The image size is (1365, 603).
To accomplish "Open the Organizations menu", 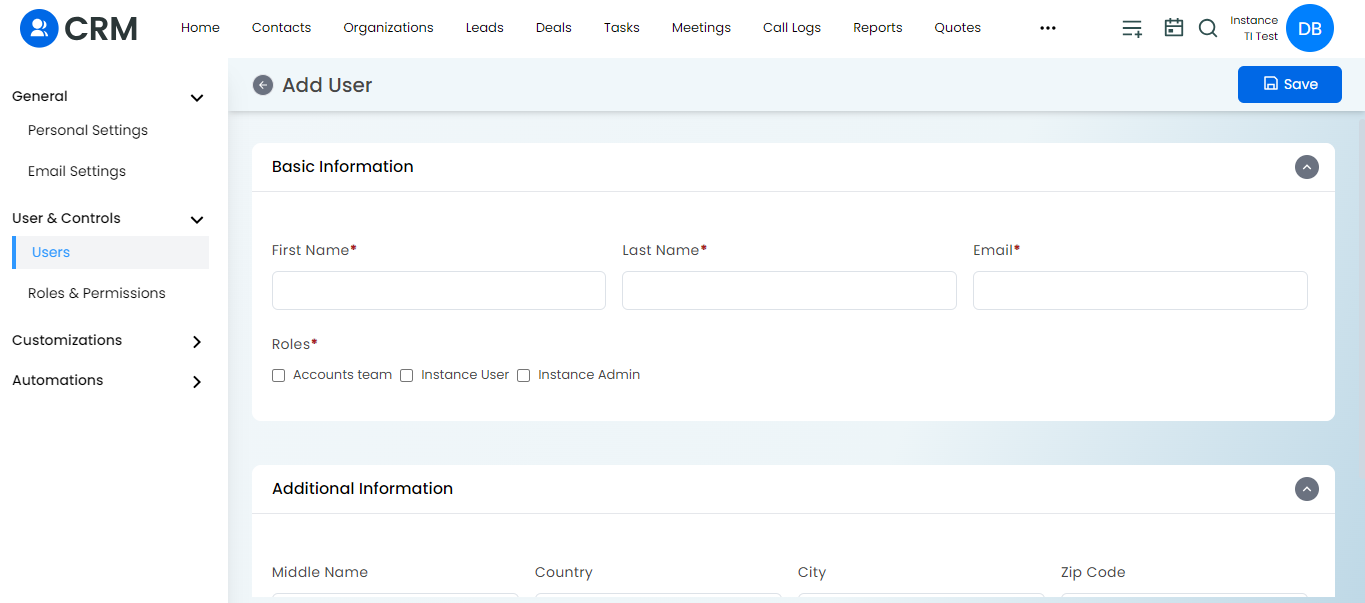I will (x=388, y=28).
